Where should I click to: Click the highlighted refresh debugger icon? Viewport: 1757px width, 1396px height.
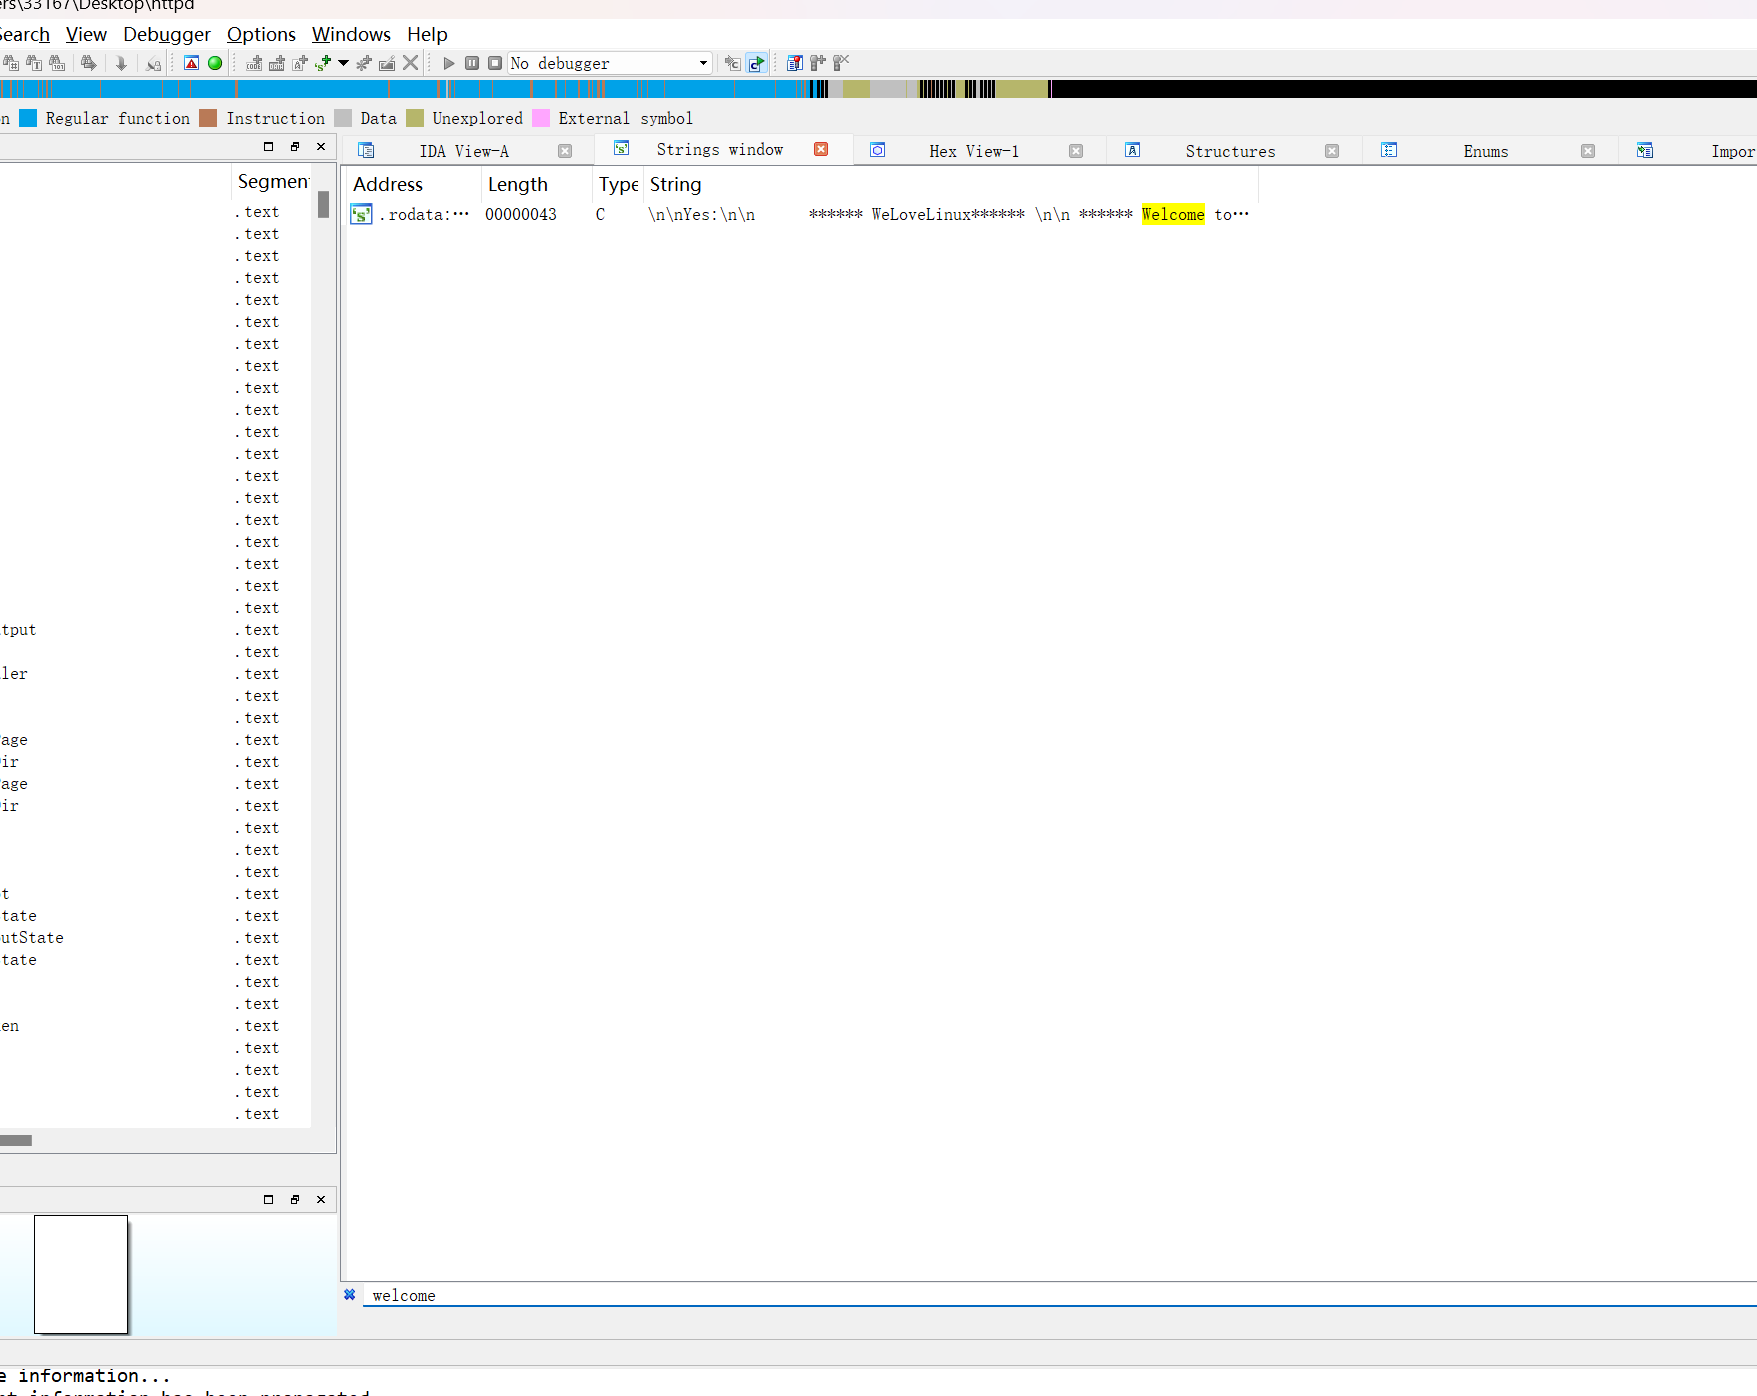coord(757,63)
